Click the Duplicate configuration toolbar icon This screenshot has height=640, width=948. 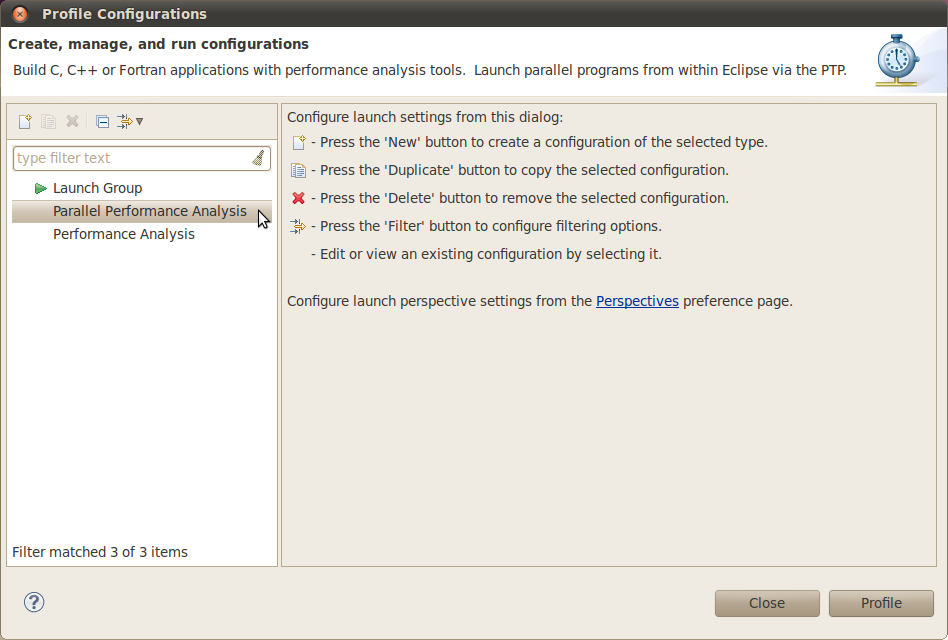48,121
